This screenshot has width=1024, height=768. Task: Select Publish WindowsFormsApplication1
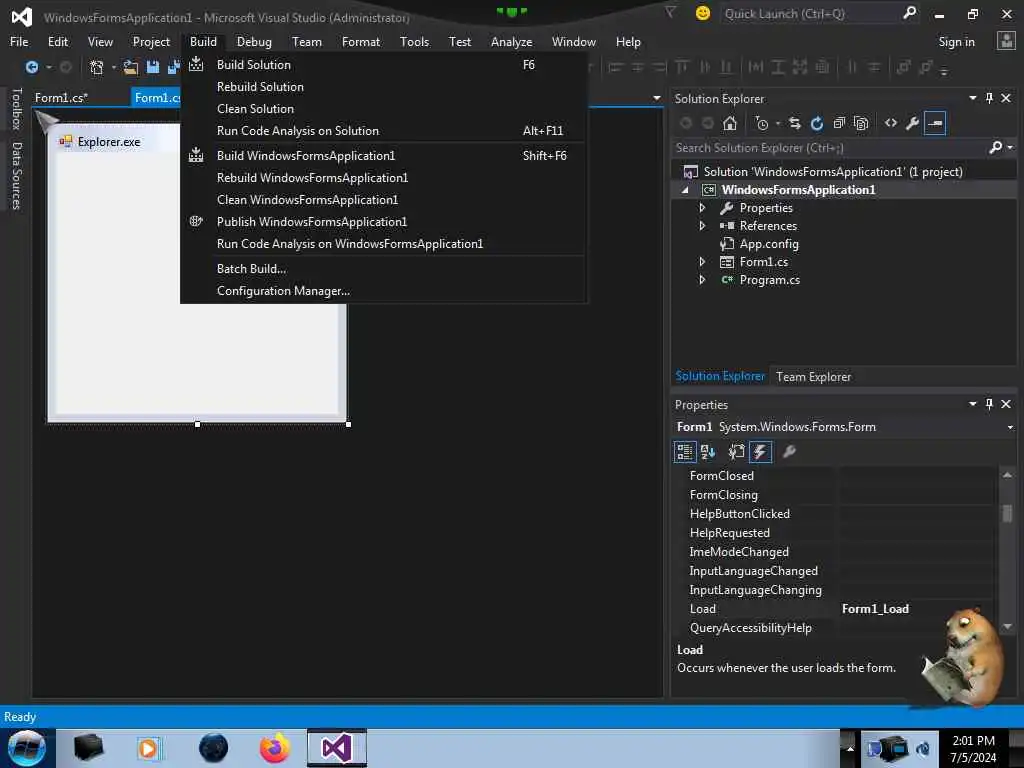pos(384,222)
